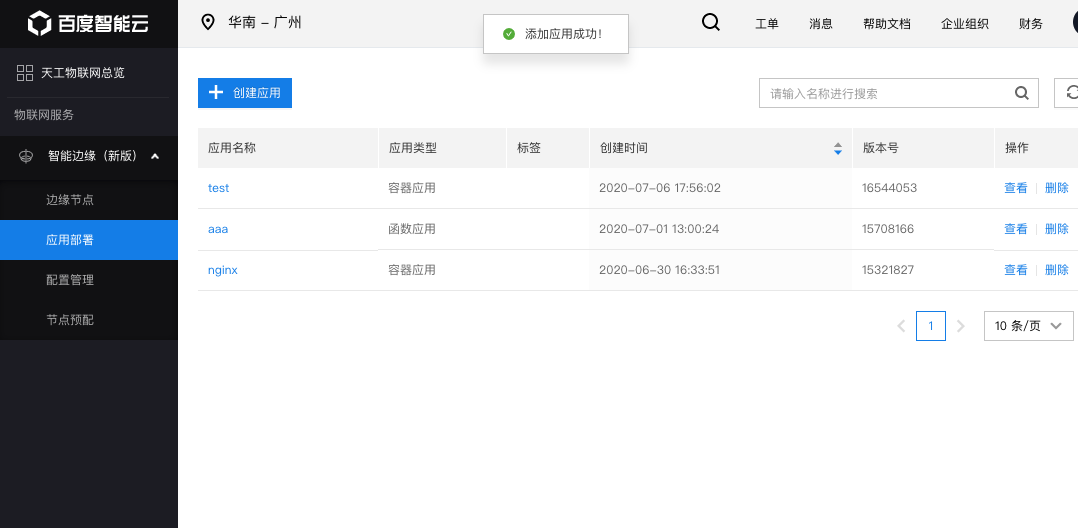The width and height of the screenshot is (1078, 528).
Task: Select 配置管理 in the sidebar
Action: click(89, 280)
